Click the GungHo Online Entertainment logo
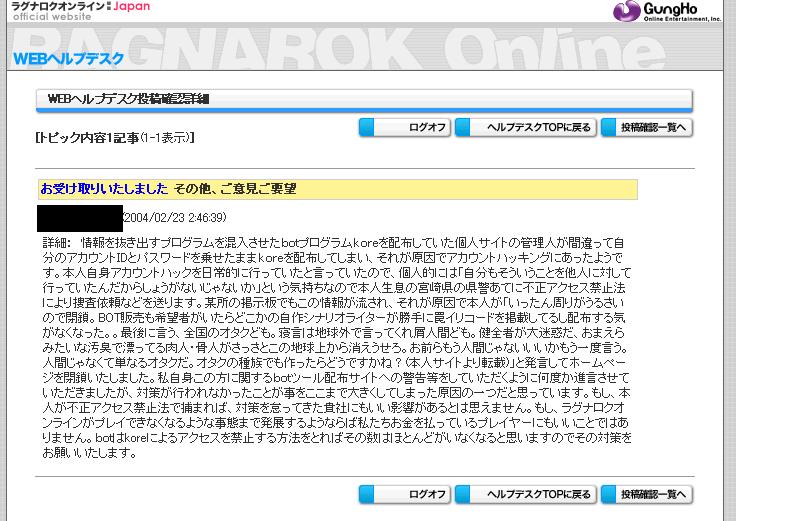Screen dimensions: 809x521 tap(667, 11)
